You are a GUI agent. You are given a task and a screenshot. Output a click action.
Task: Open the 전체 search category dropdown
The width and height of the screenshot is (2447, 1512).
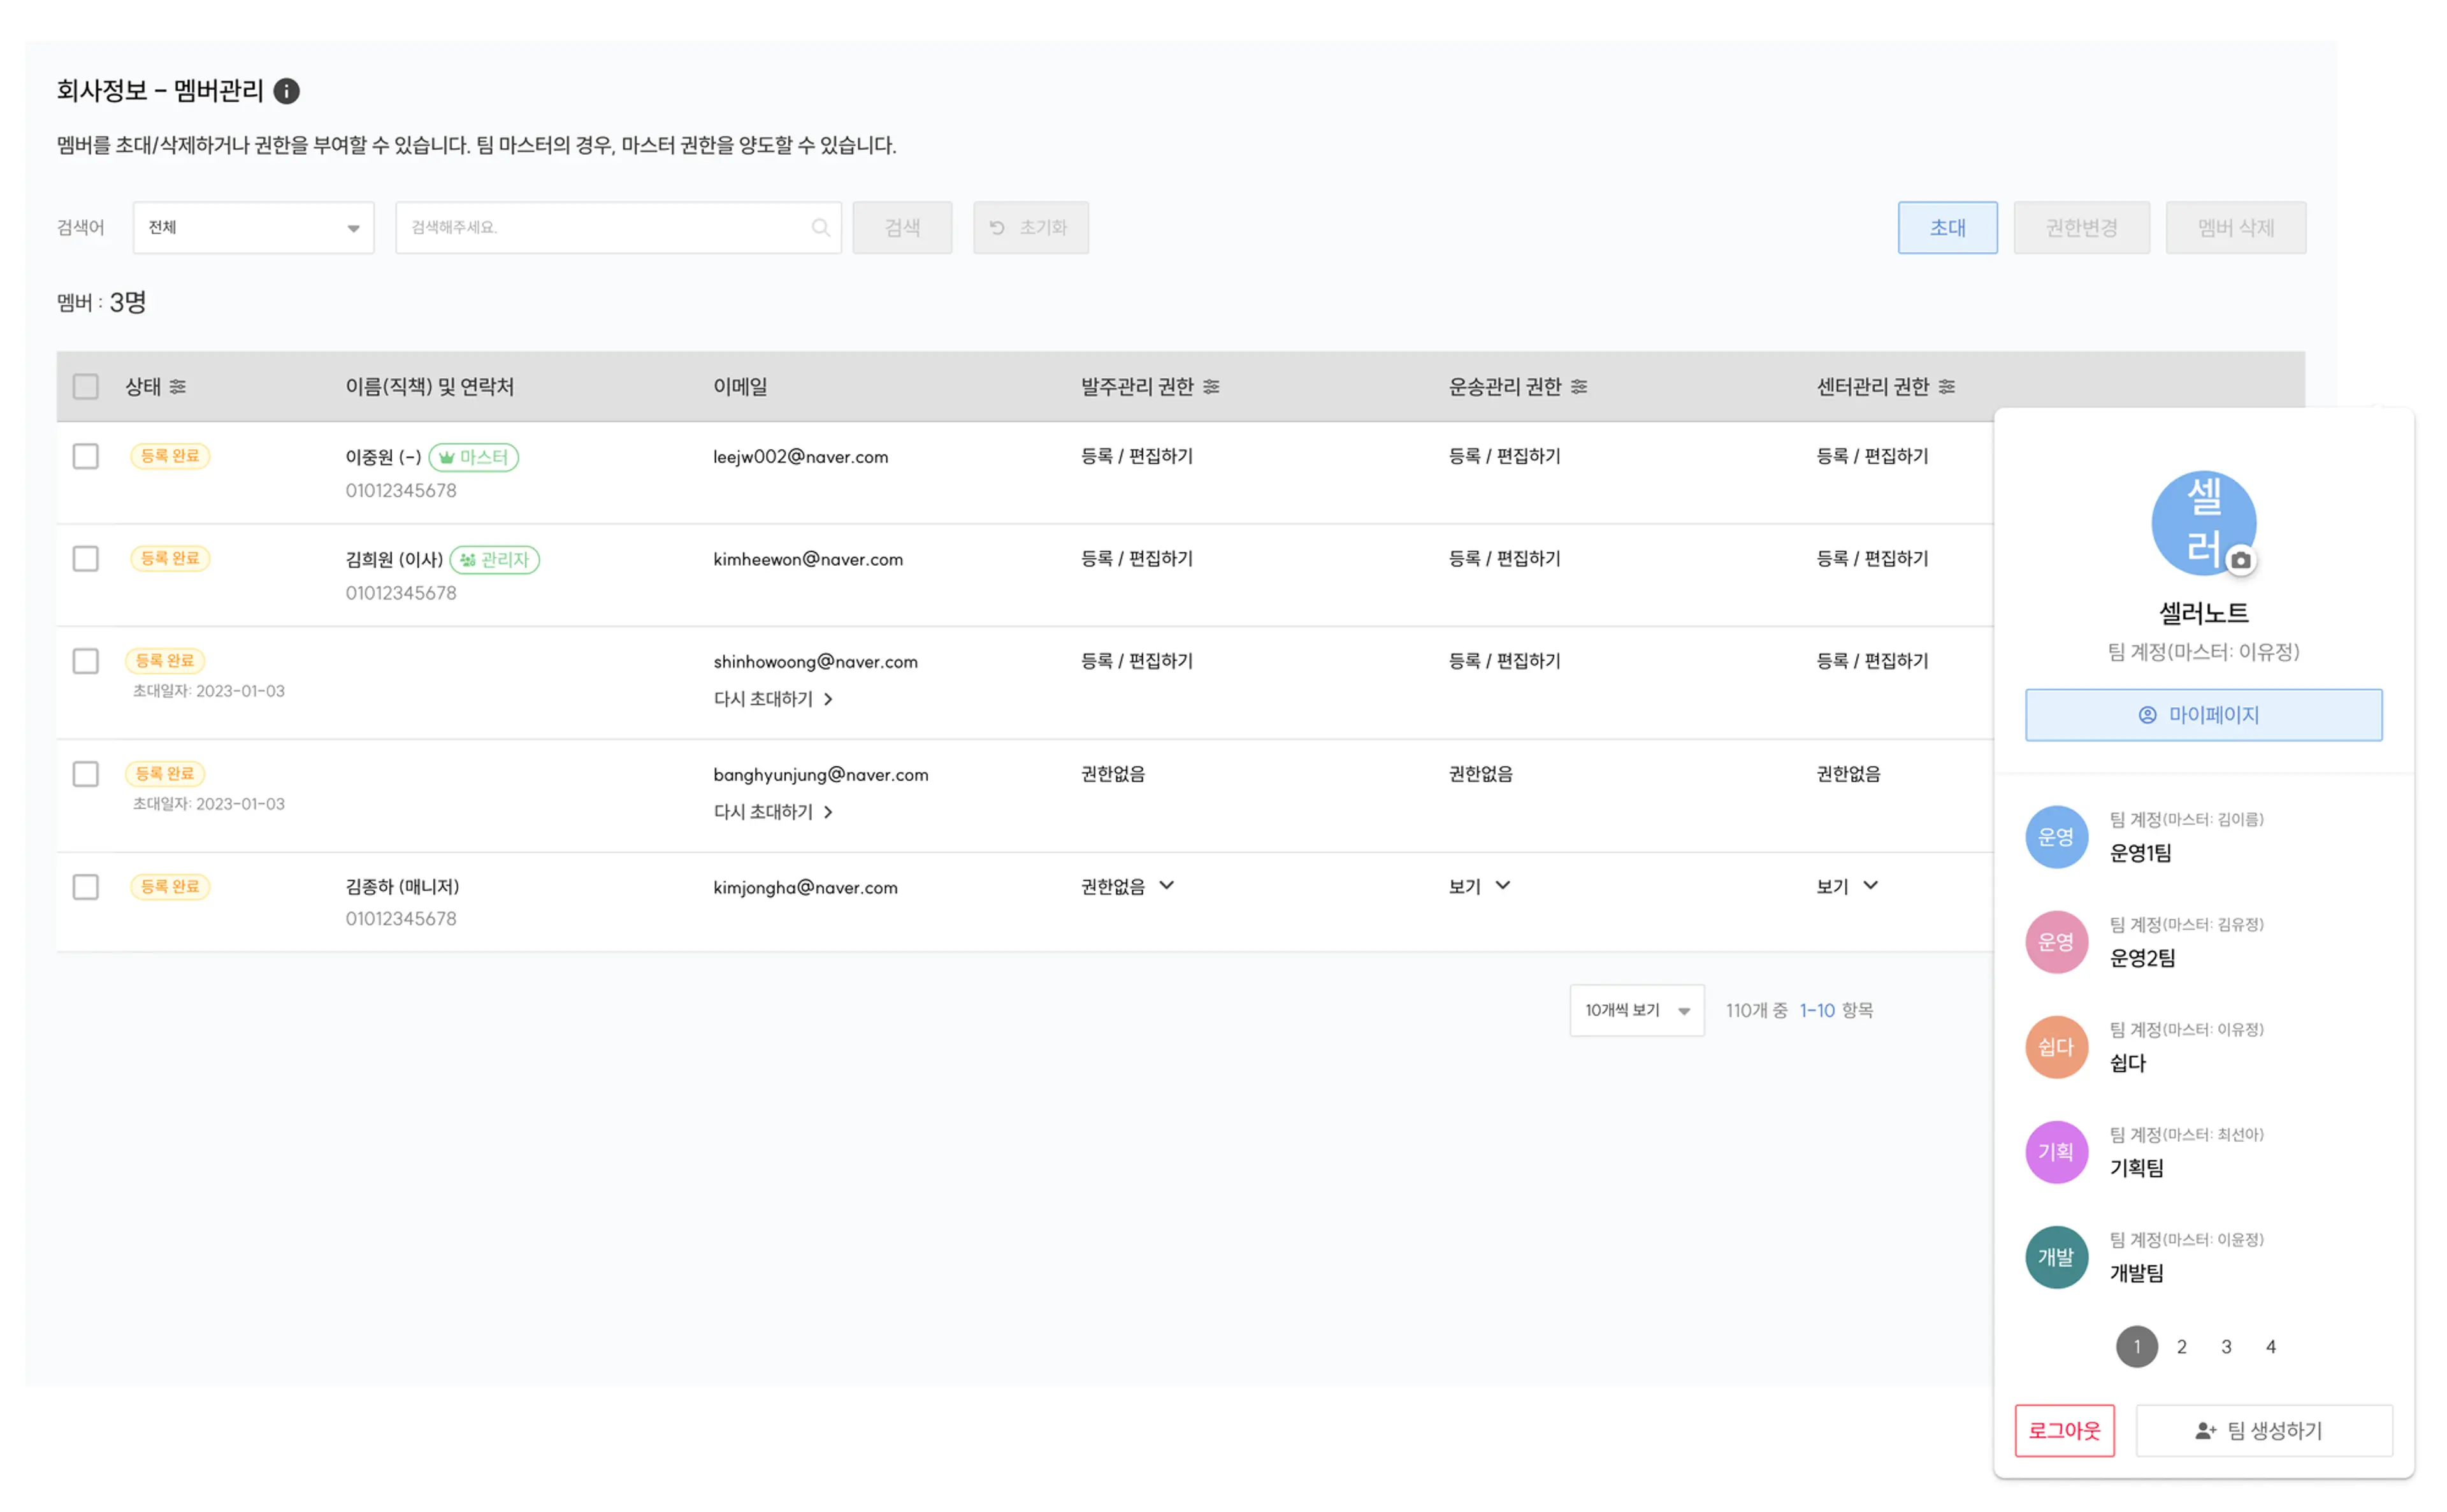[253, 228]
